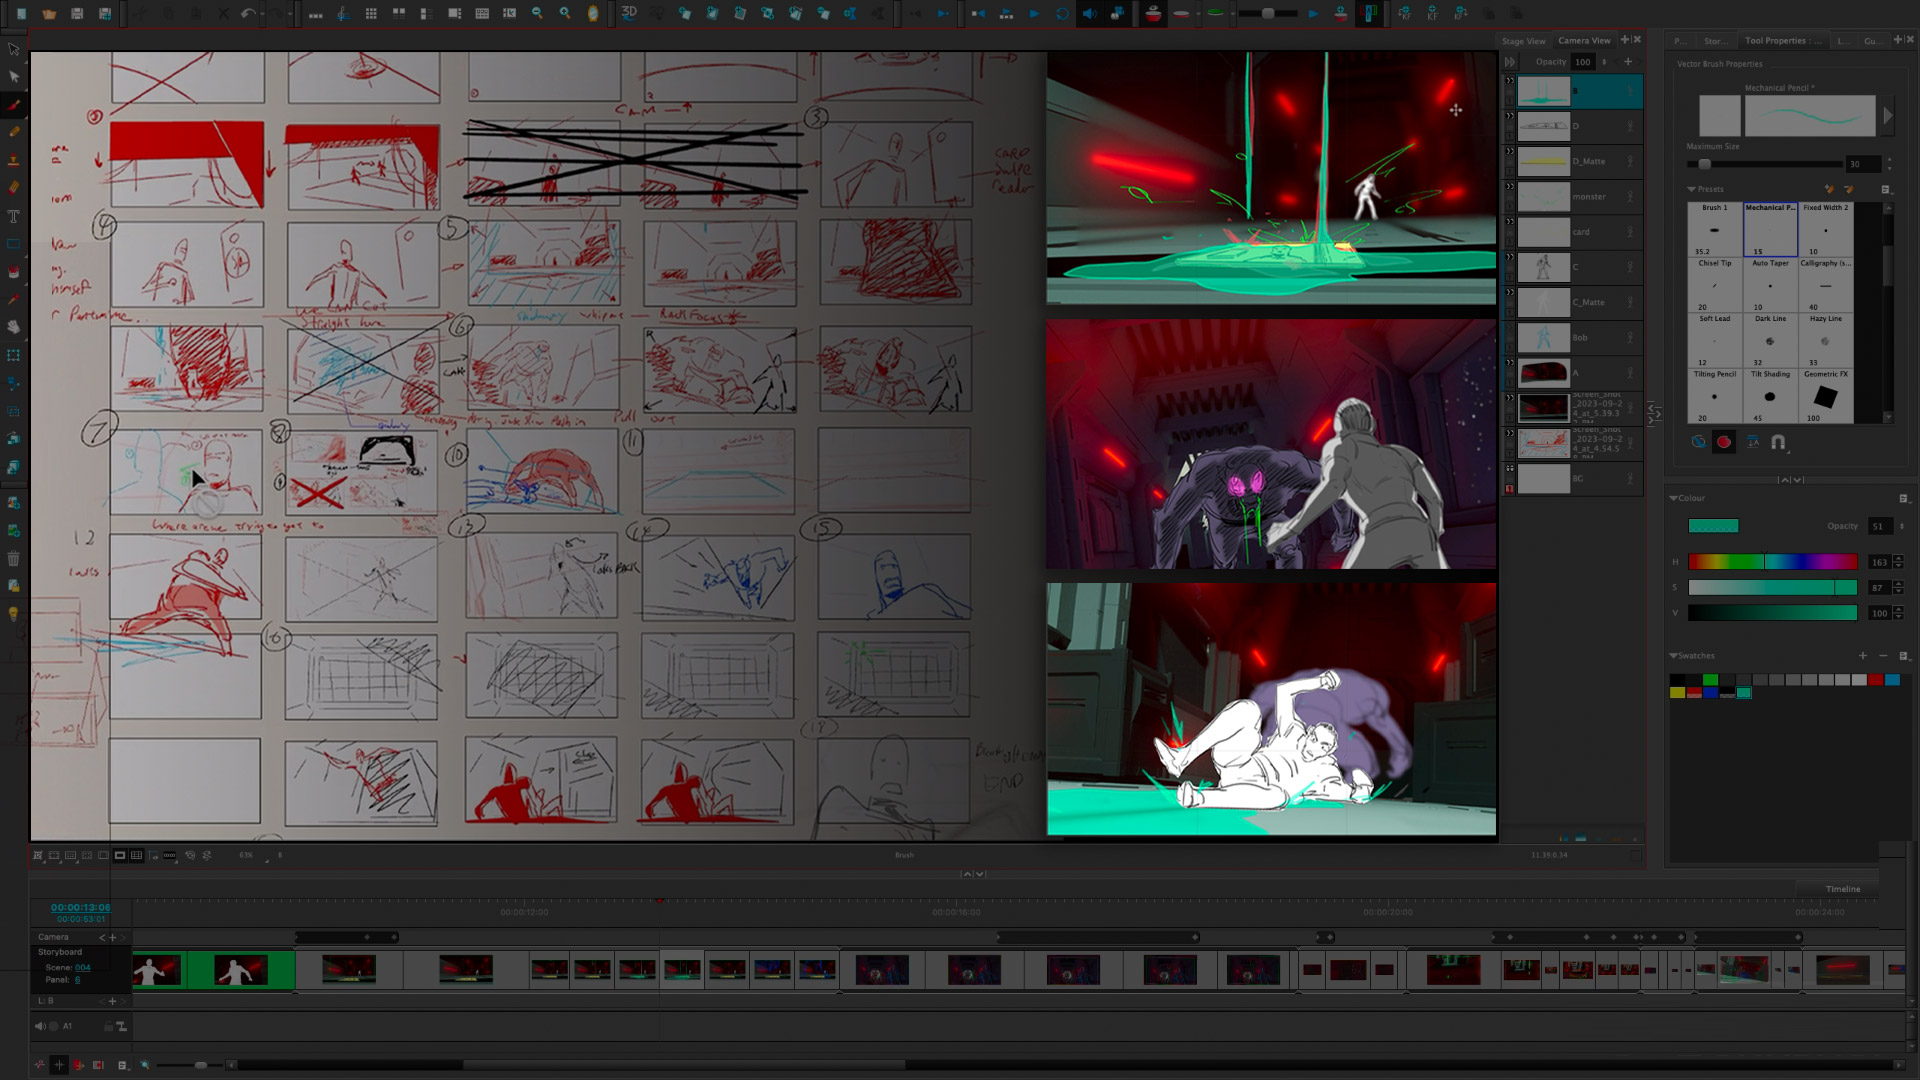Select the Brush tool in left toolbar
Screen dimensions: 1920x1080
click(14, 104)
